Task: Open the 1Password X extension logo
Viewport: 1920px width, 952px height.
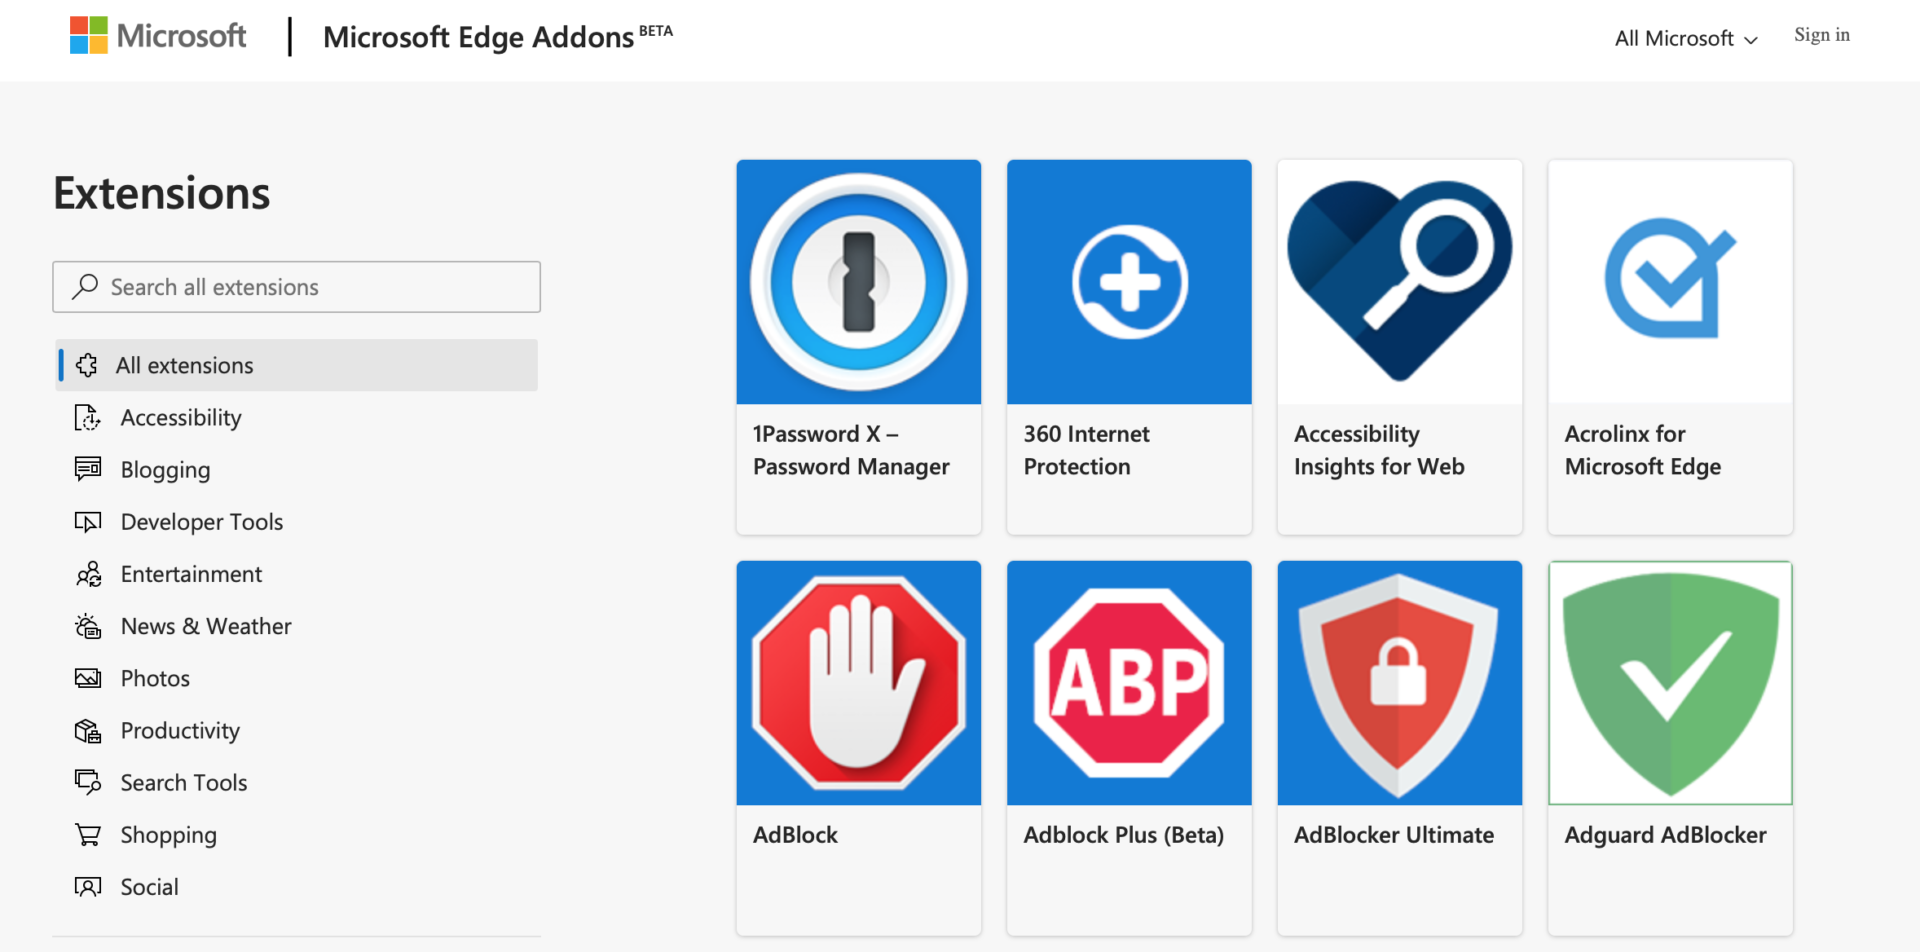Action: [x=859, y=282]
